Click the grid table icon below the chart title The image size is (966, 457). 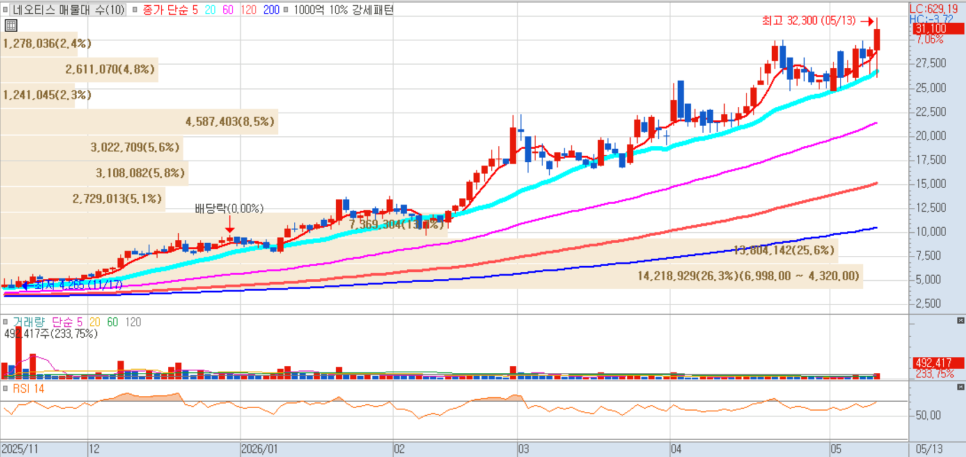[x=10, y=25]
